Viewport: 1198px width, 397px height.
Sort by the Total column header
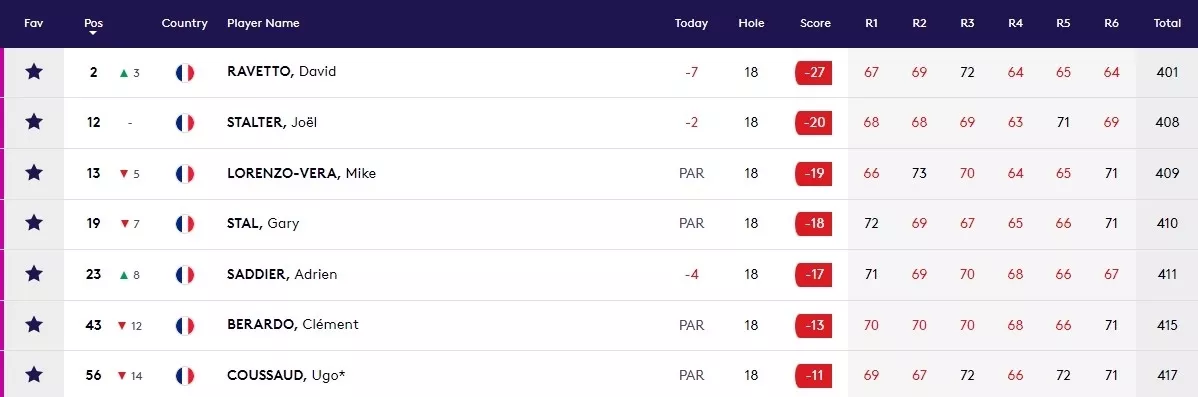[x=1167, y=23]
